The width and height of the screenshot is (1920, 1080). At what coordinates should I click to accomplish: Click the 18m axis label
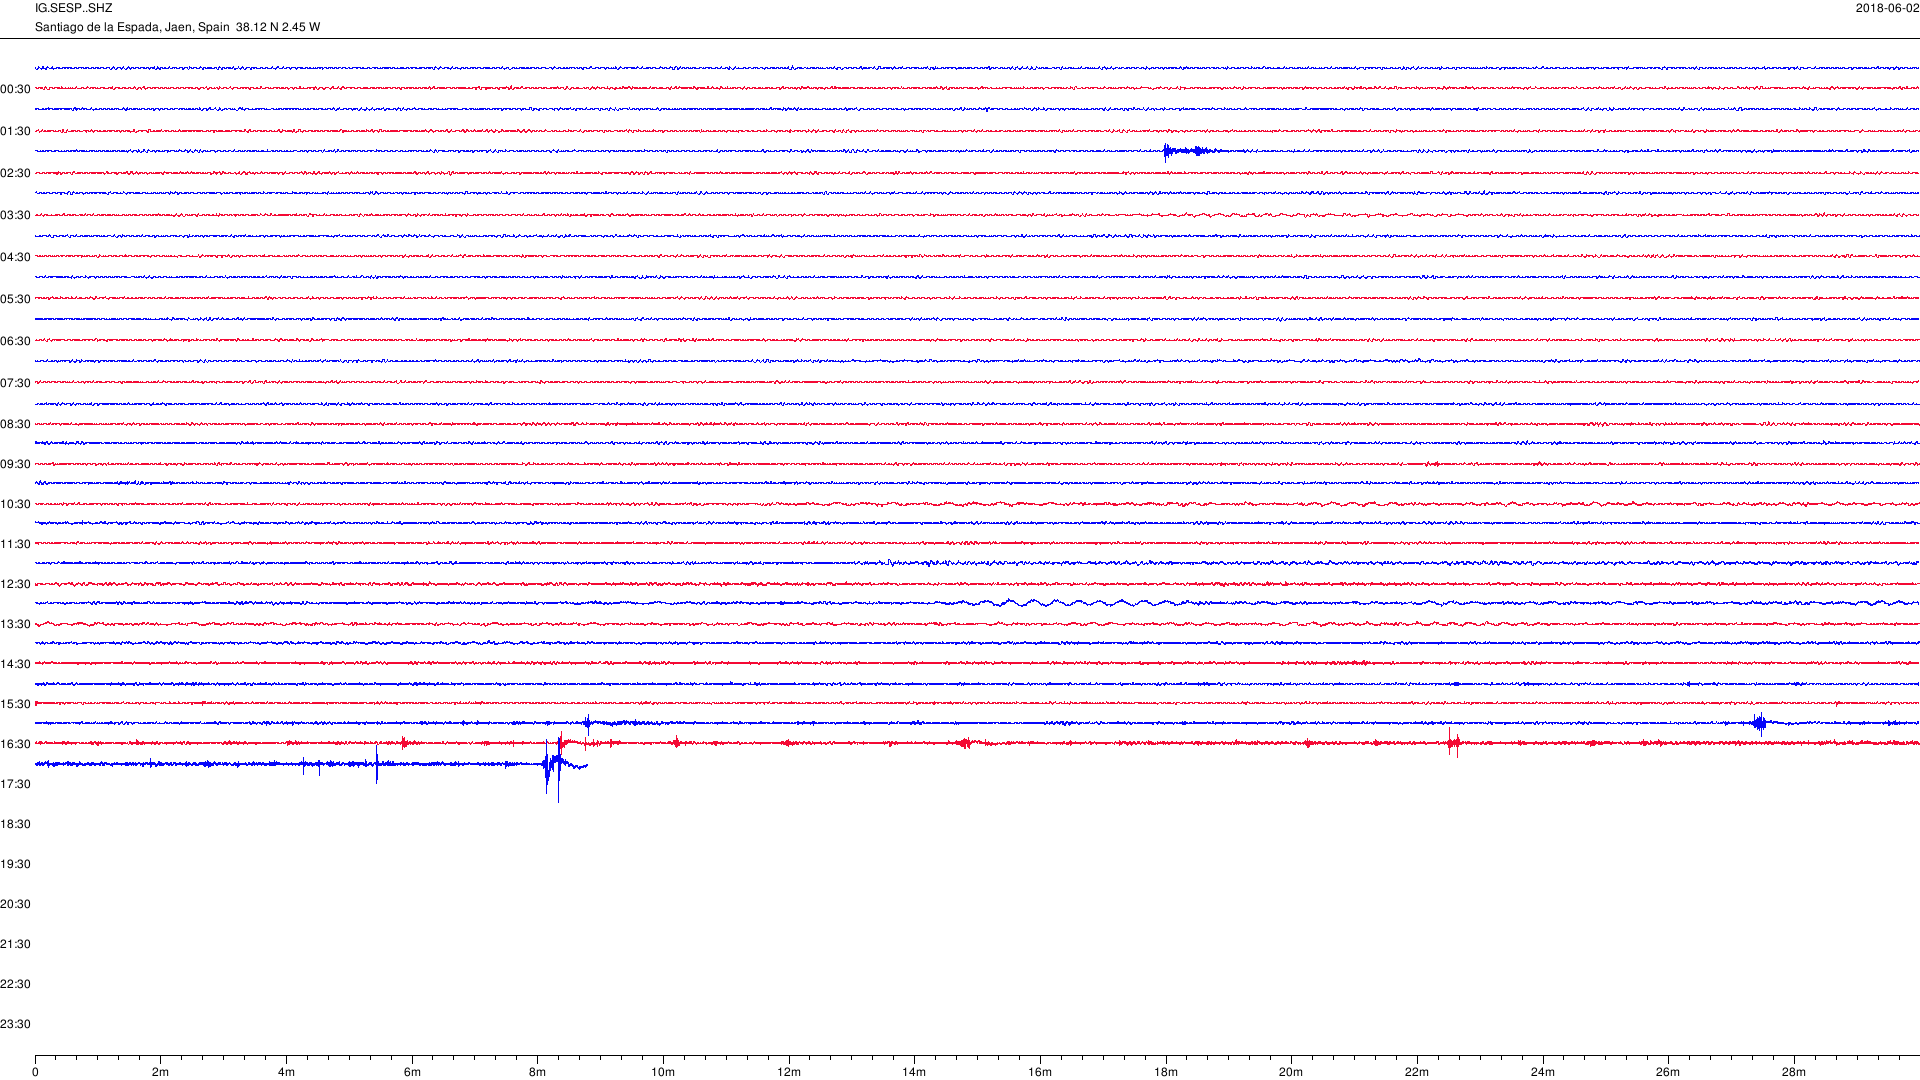point(1166,1072)
